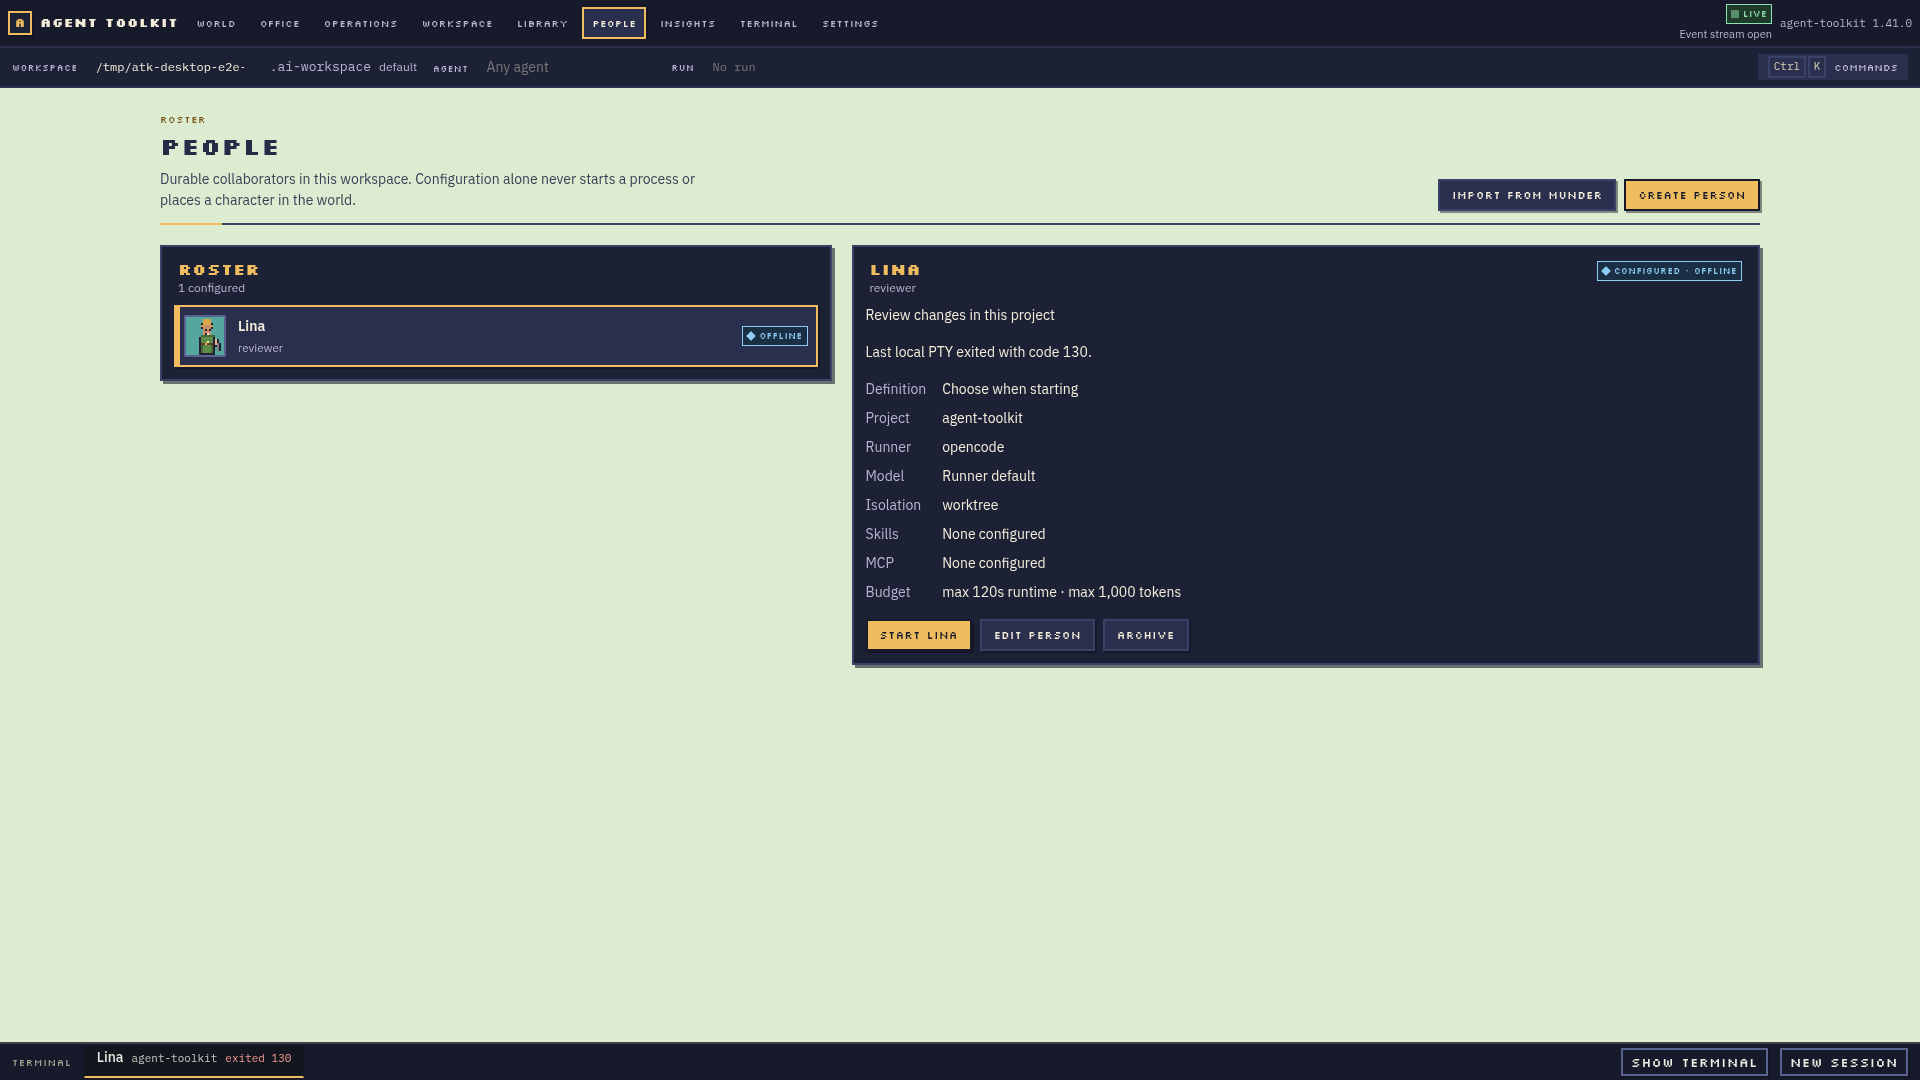The image size is (1920, 1080).
Task: Click the Show Terminal button
Action: click(x=1694, y=1062)
